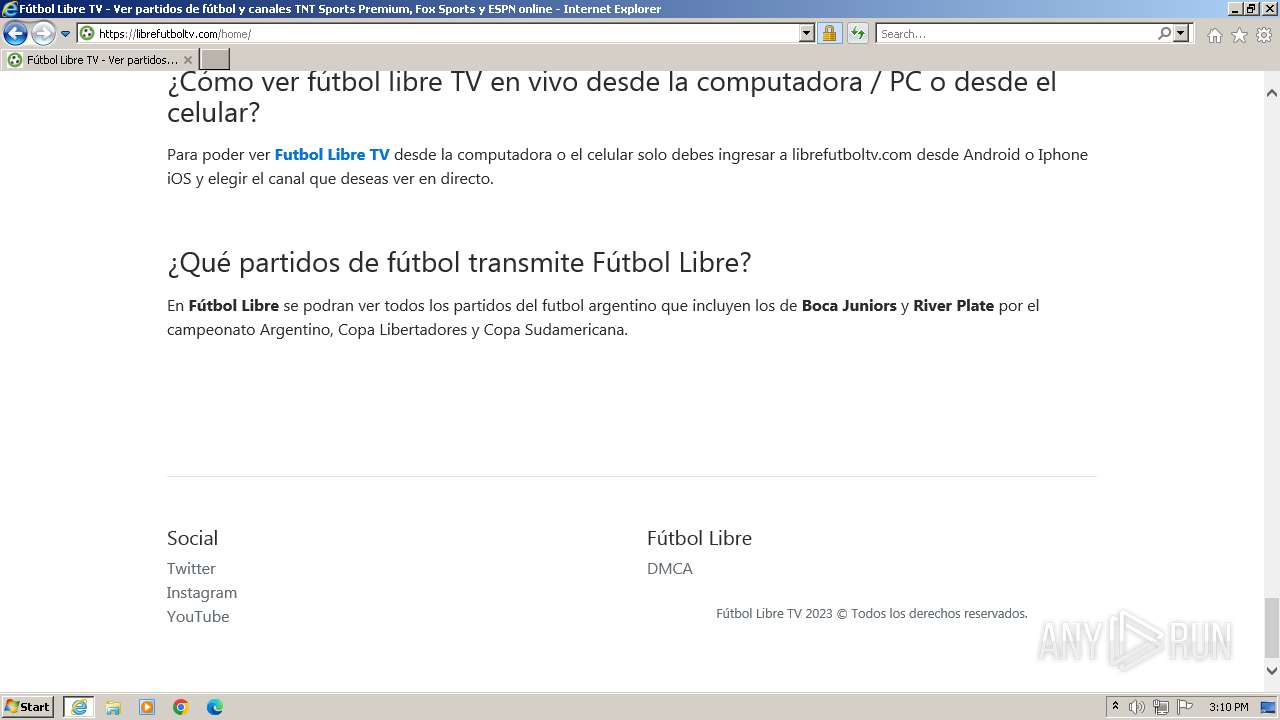Open the Twitter footer link
1280x720 pixels.
click(x=191, y=568)
